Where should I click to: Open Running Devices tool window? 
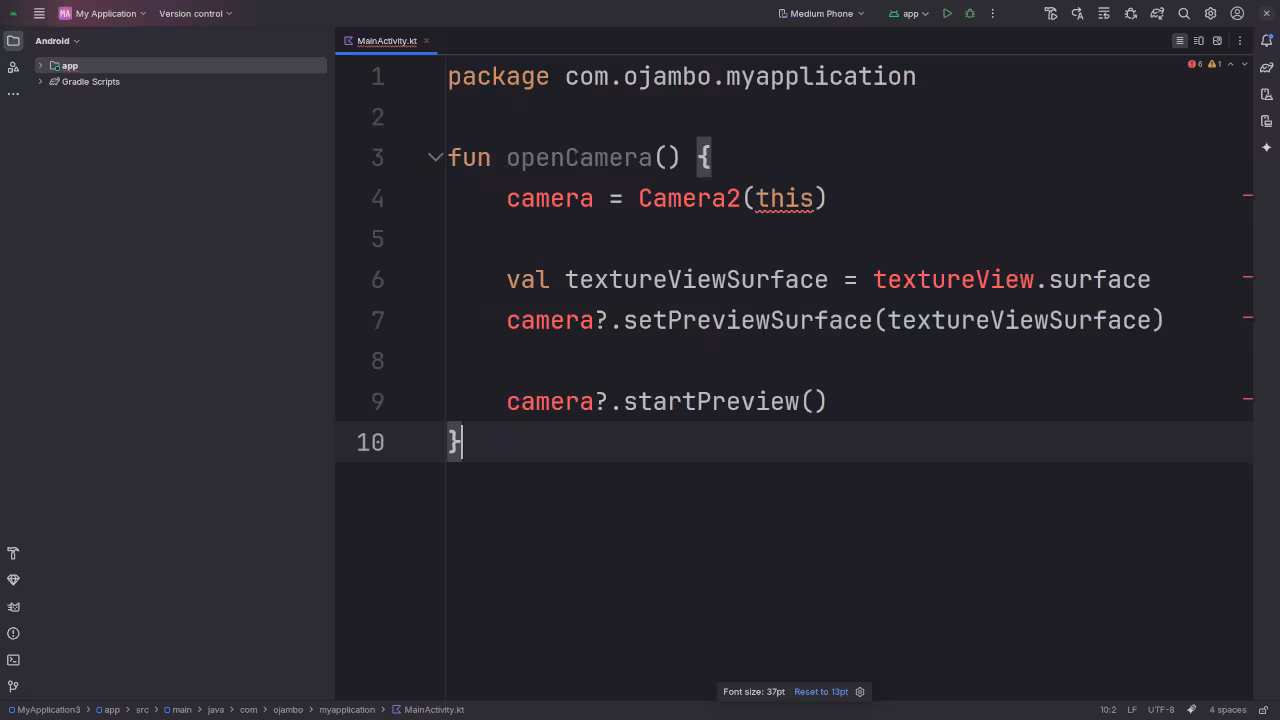[x=1267, y=121]
